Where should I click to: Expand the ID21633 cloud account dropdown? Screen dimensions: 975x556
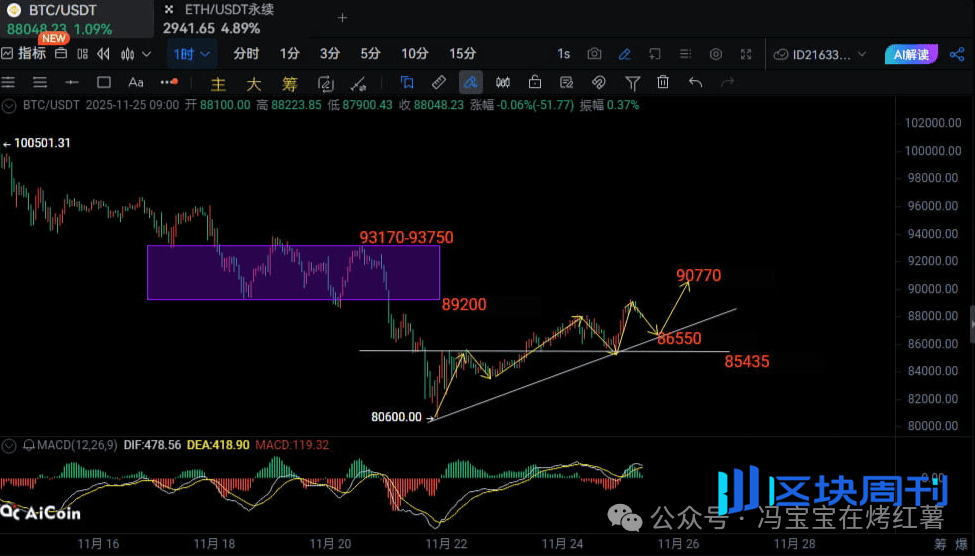pos(820,54)
